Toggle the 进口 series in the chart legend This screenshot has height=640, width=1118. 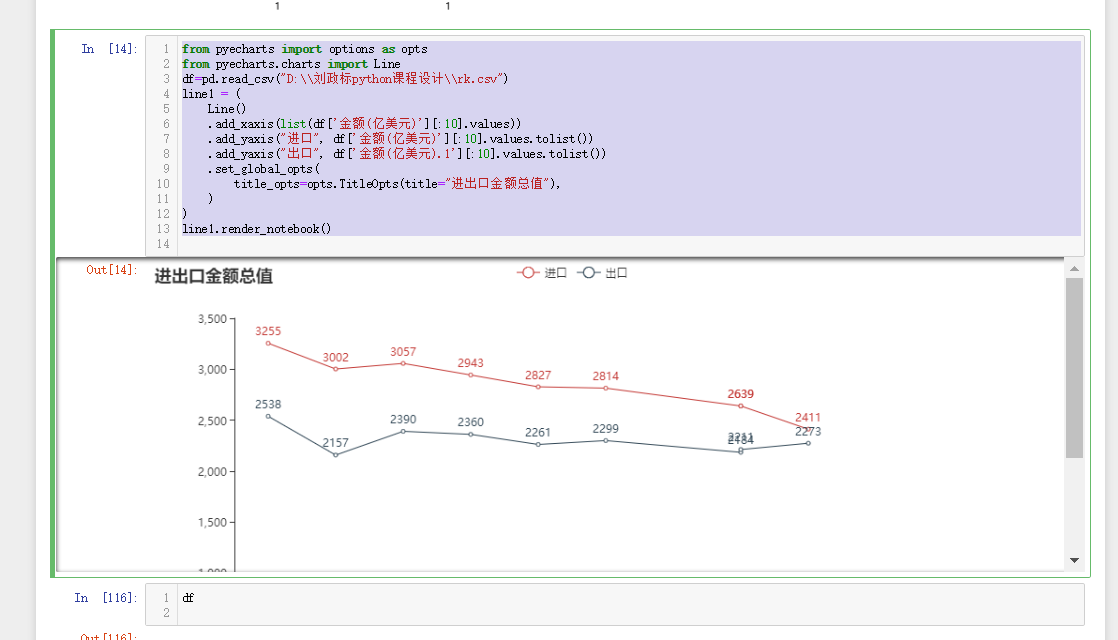[542, 273]
